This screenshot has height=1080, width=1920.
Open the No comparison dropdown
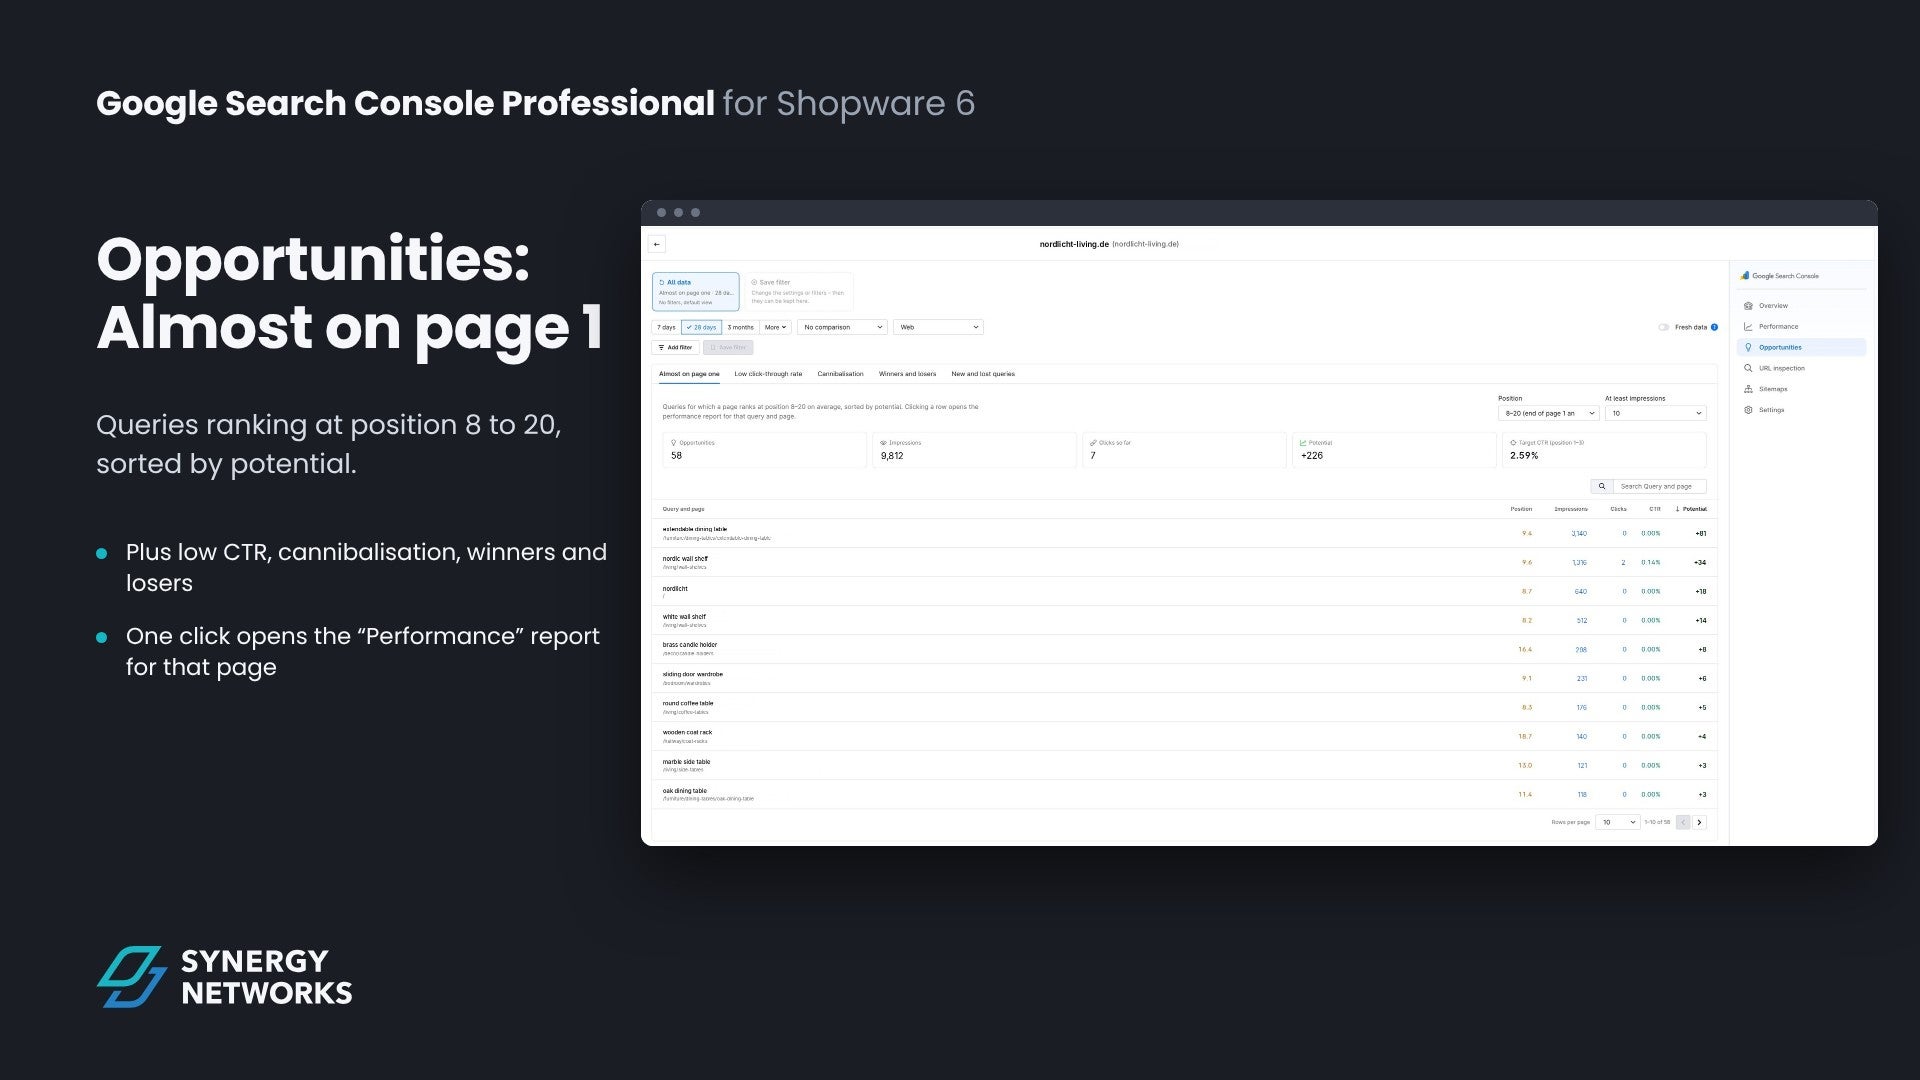(x=842, y=327)
